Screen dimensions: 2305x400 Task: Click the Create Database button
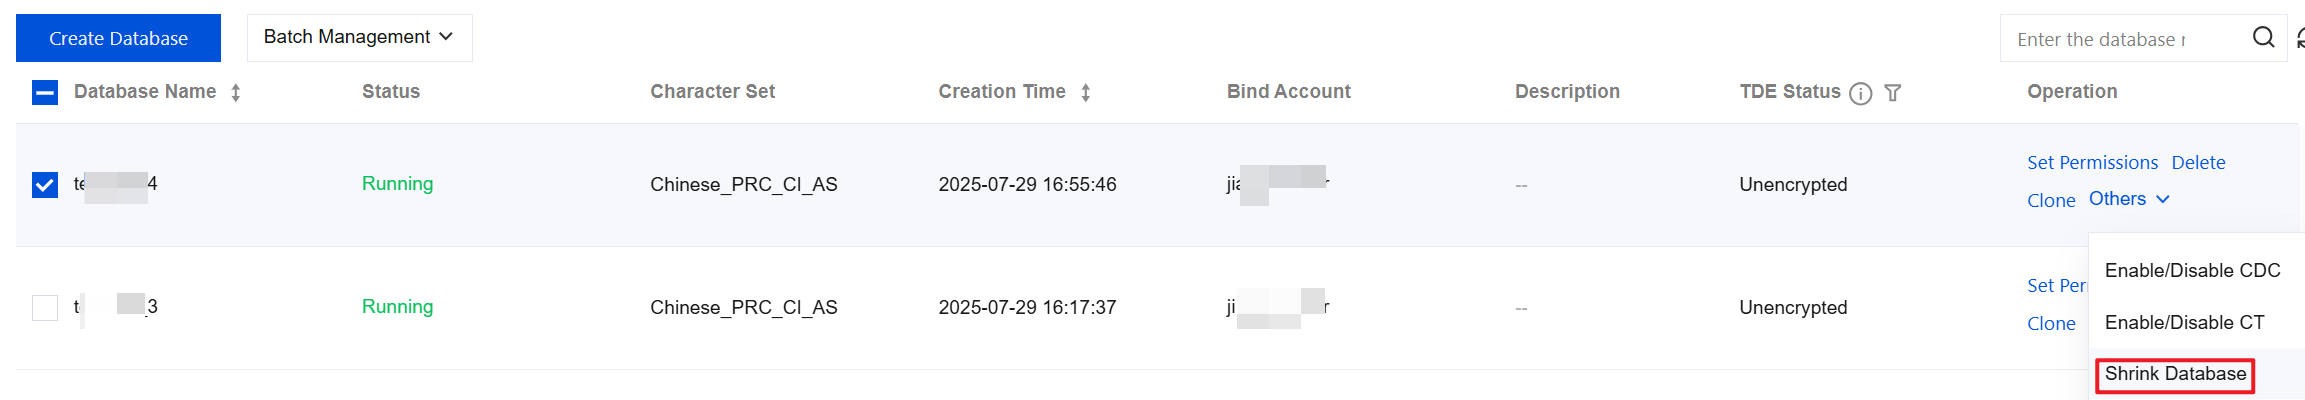click(118, 38)
